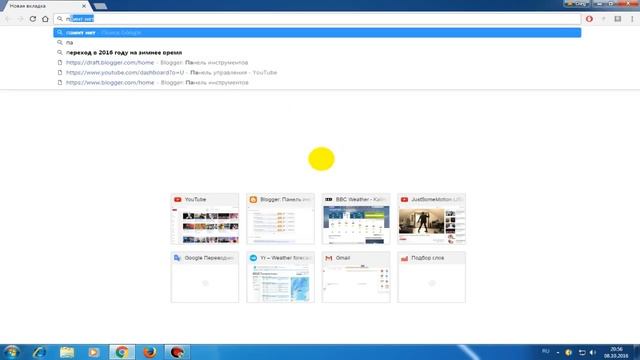Pick suggestion "переход в 2016 году на зимнее время"
640x360 pixels.
coord(317,52)
